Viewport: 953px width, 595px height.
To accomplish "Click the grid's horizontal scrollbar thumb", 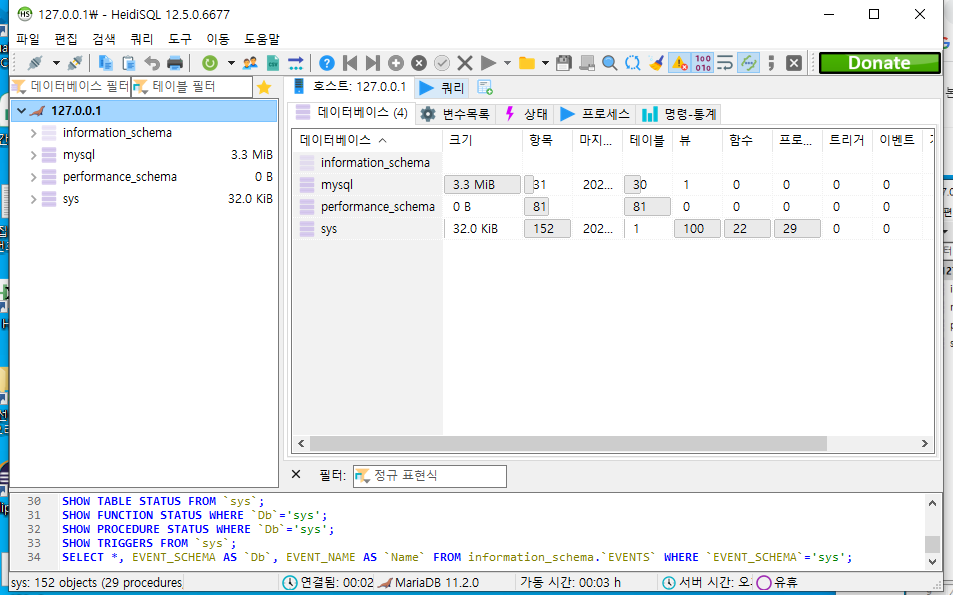I will tap(568, 444).
